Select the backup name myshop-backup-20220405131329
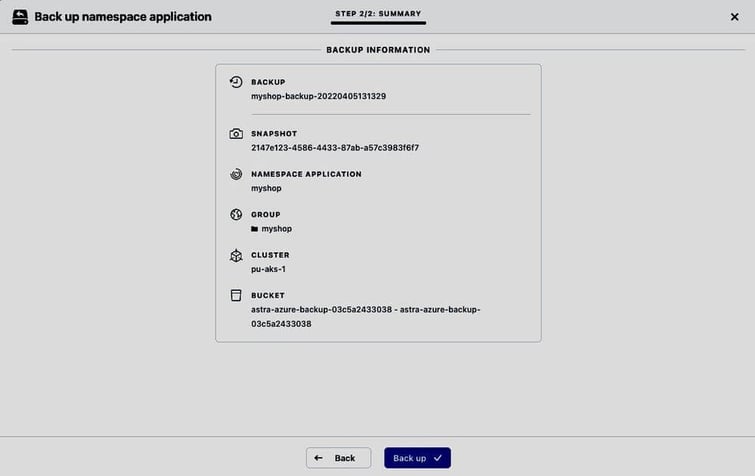This screenshot has height=476, width=755. pos(318,97)
